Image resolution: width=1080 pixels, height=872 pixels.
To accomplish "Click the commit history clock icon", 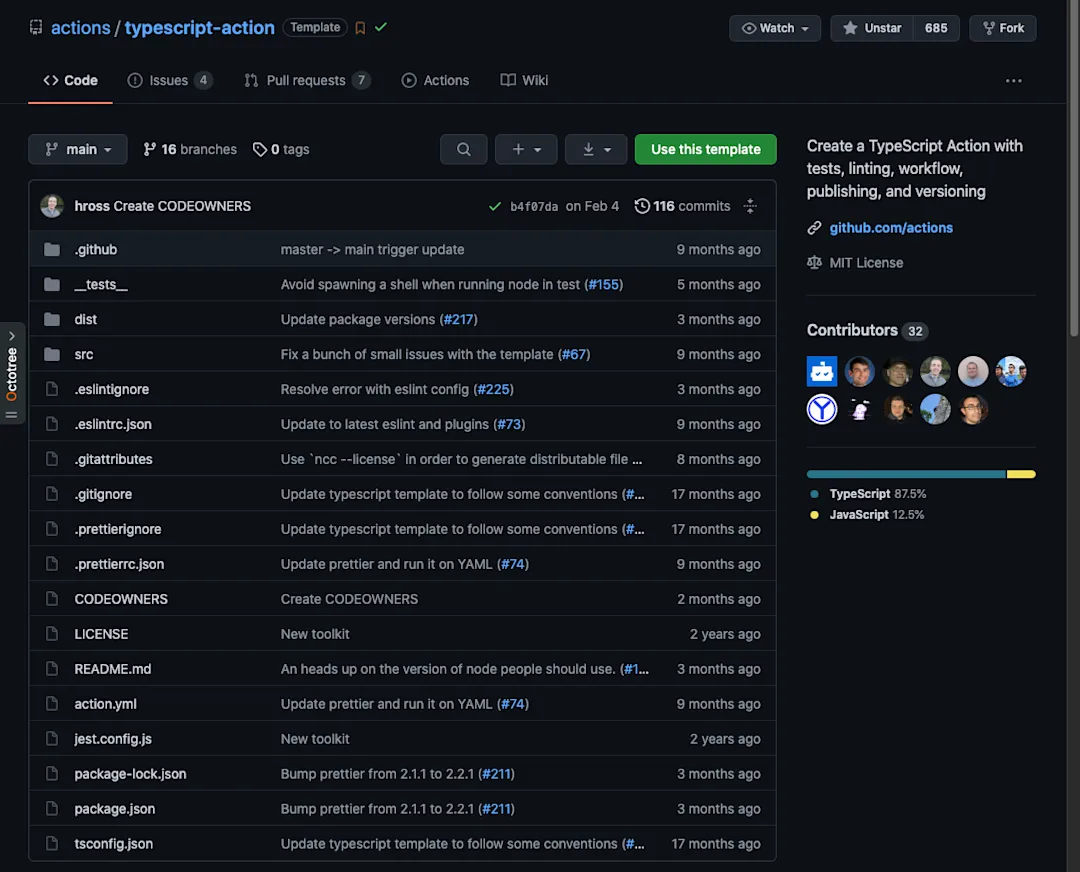I will pyautogui.click(x=641, y=206).
